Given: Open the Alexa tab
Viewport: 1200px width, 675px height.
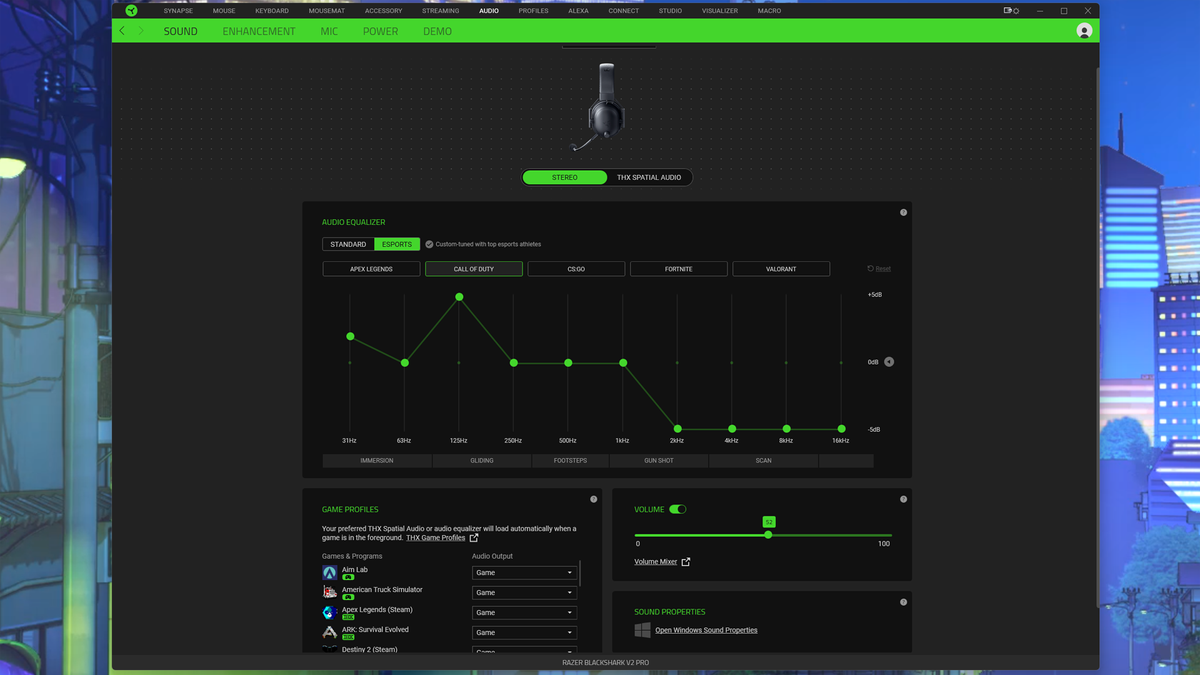Looking at the screenshot, I should [578, 10].
